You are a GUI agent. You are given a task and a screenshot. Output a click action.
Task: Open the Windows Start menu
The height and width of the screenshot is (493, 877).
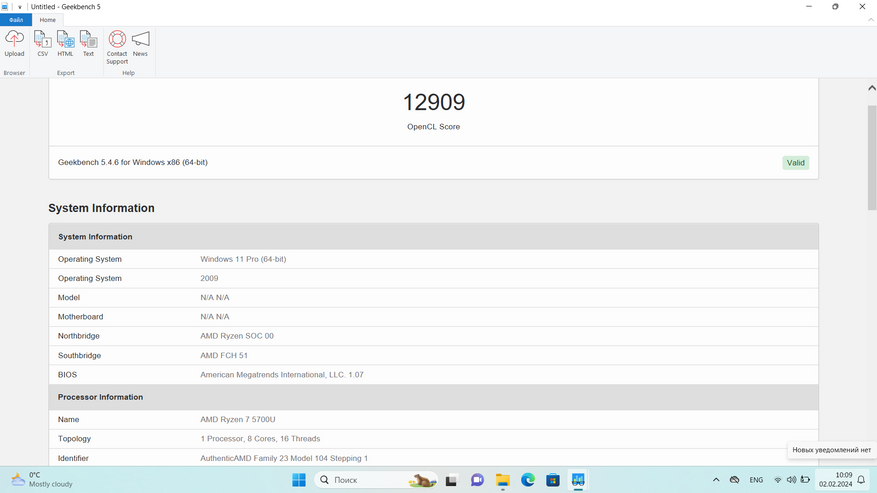click(x=299, y=480)
